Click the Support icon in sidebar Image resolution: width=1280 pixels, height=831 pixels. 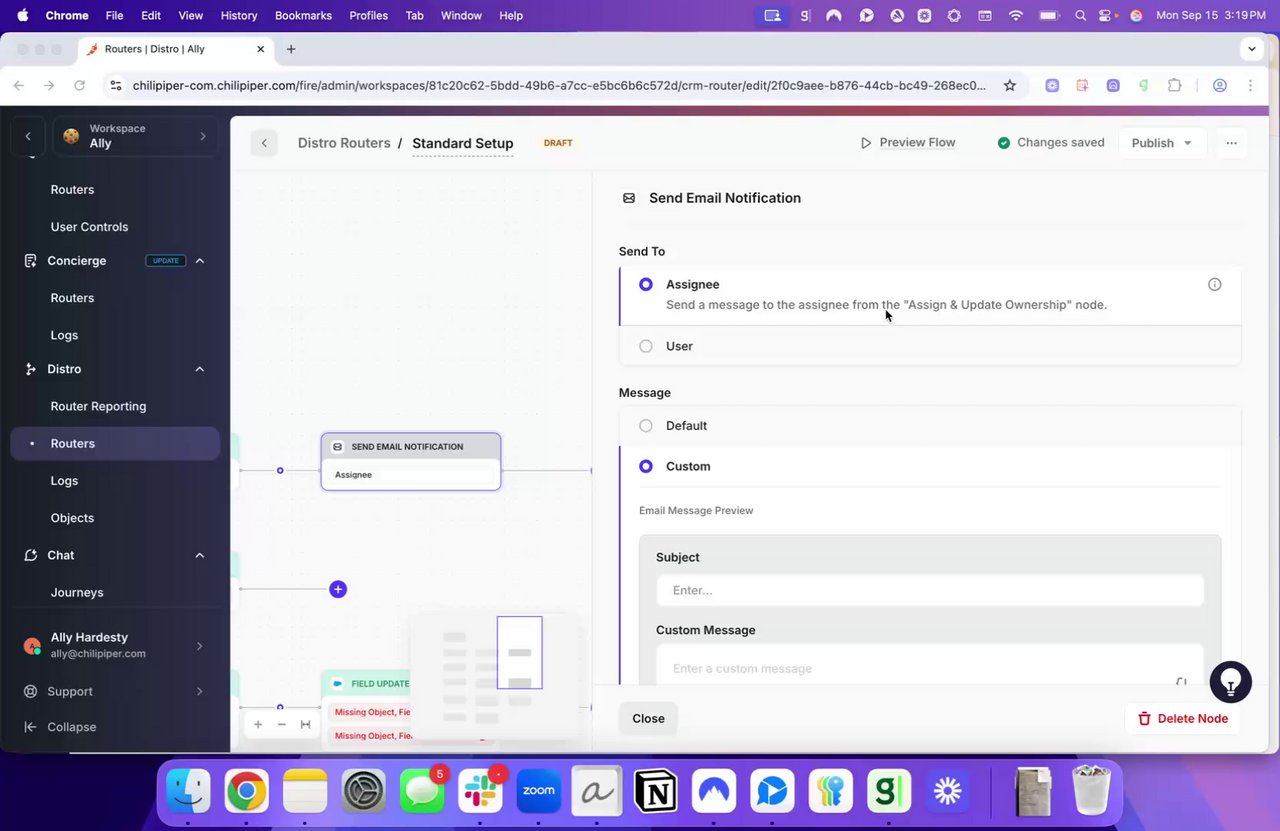(x=30, y=691)
